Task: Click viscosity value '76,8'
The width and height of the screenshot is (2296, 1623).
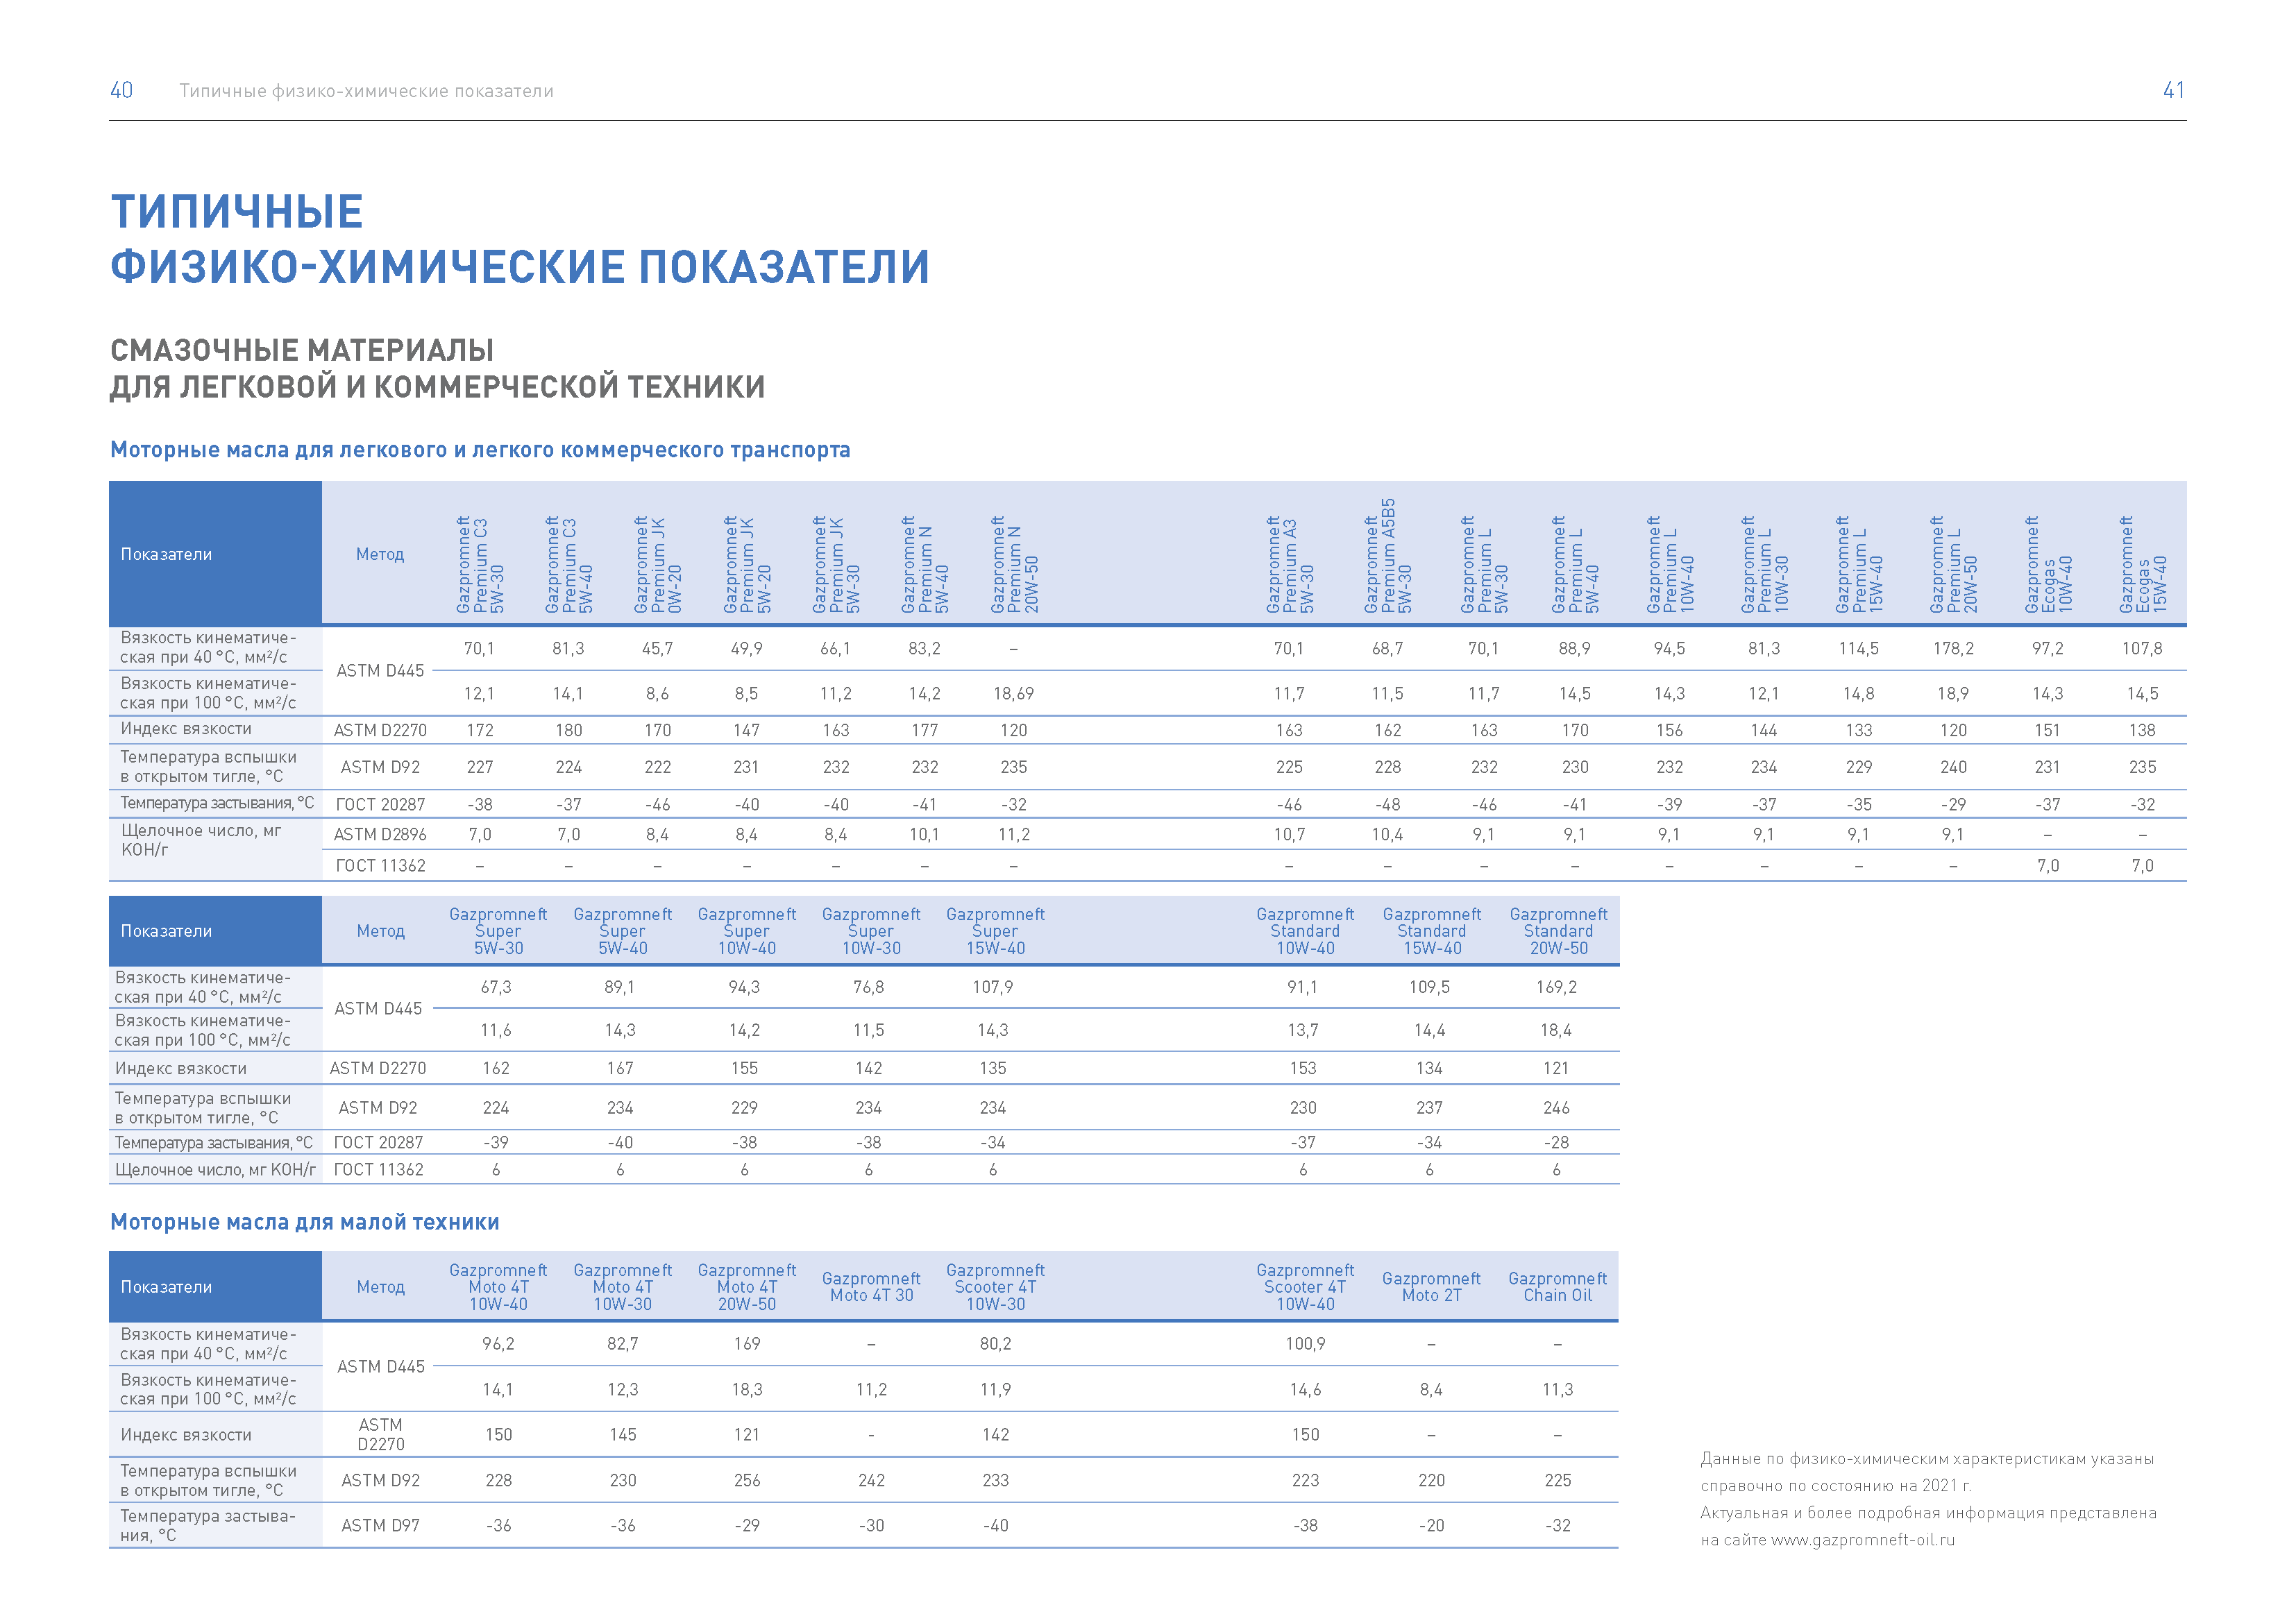Action: (x=868, y=987)
